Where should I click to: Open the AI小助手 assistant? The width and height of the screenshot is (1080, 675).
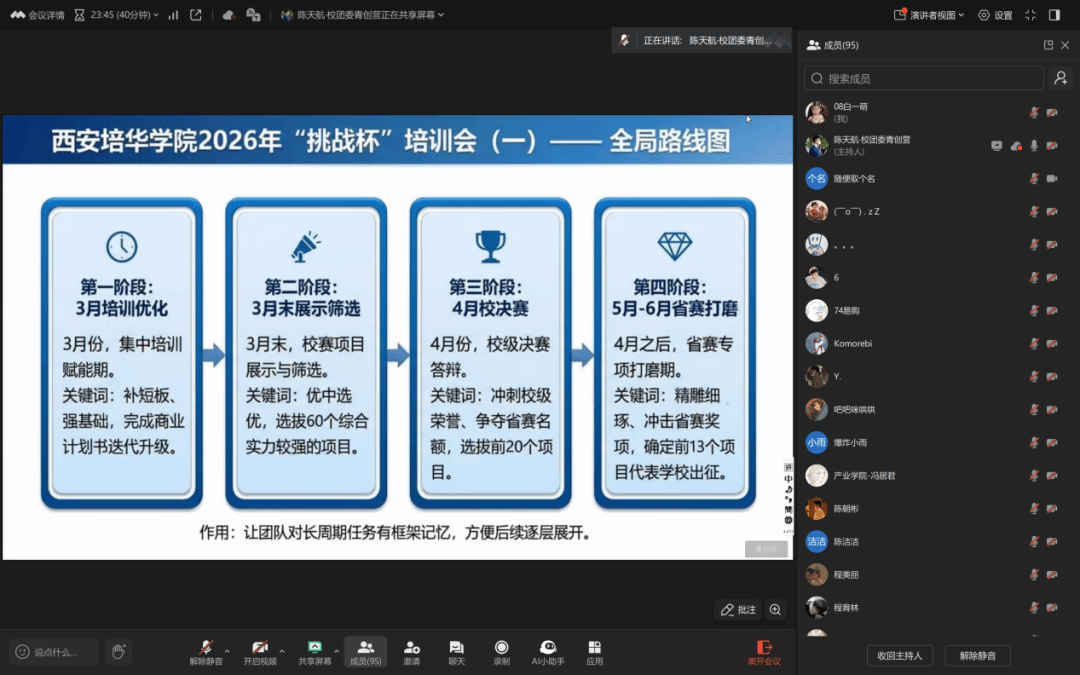547,651
